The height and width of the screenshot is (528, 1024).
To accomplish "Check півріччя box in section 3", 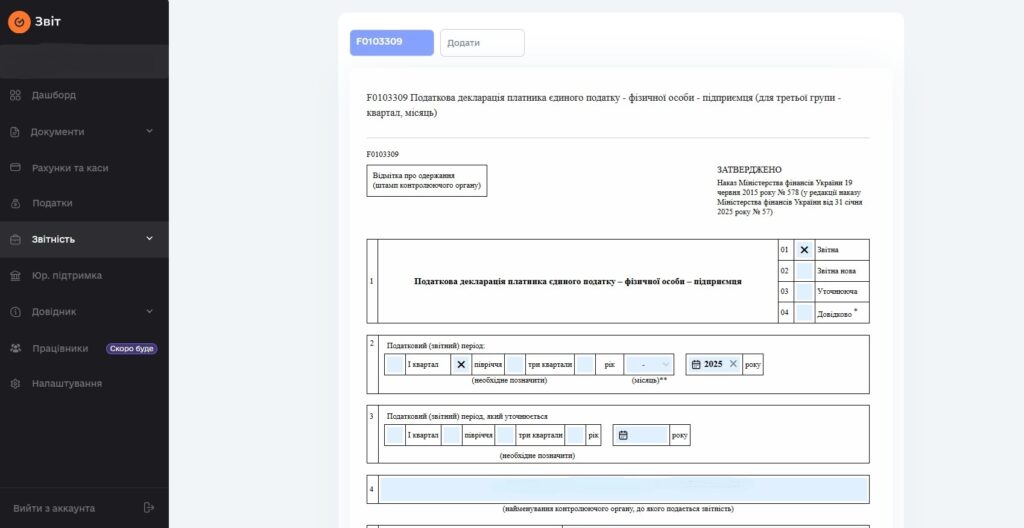I will (x=451, y=435).
